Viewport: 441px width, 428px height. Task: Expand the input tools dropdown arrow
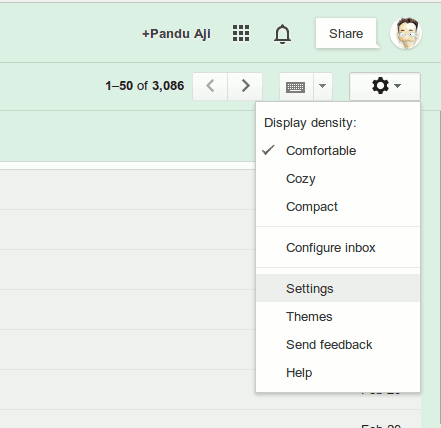pos(322,86)
